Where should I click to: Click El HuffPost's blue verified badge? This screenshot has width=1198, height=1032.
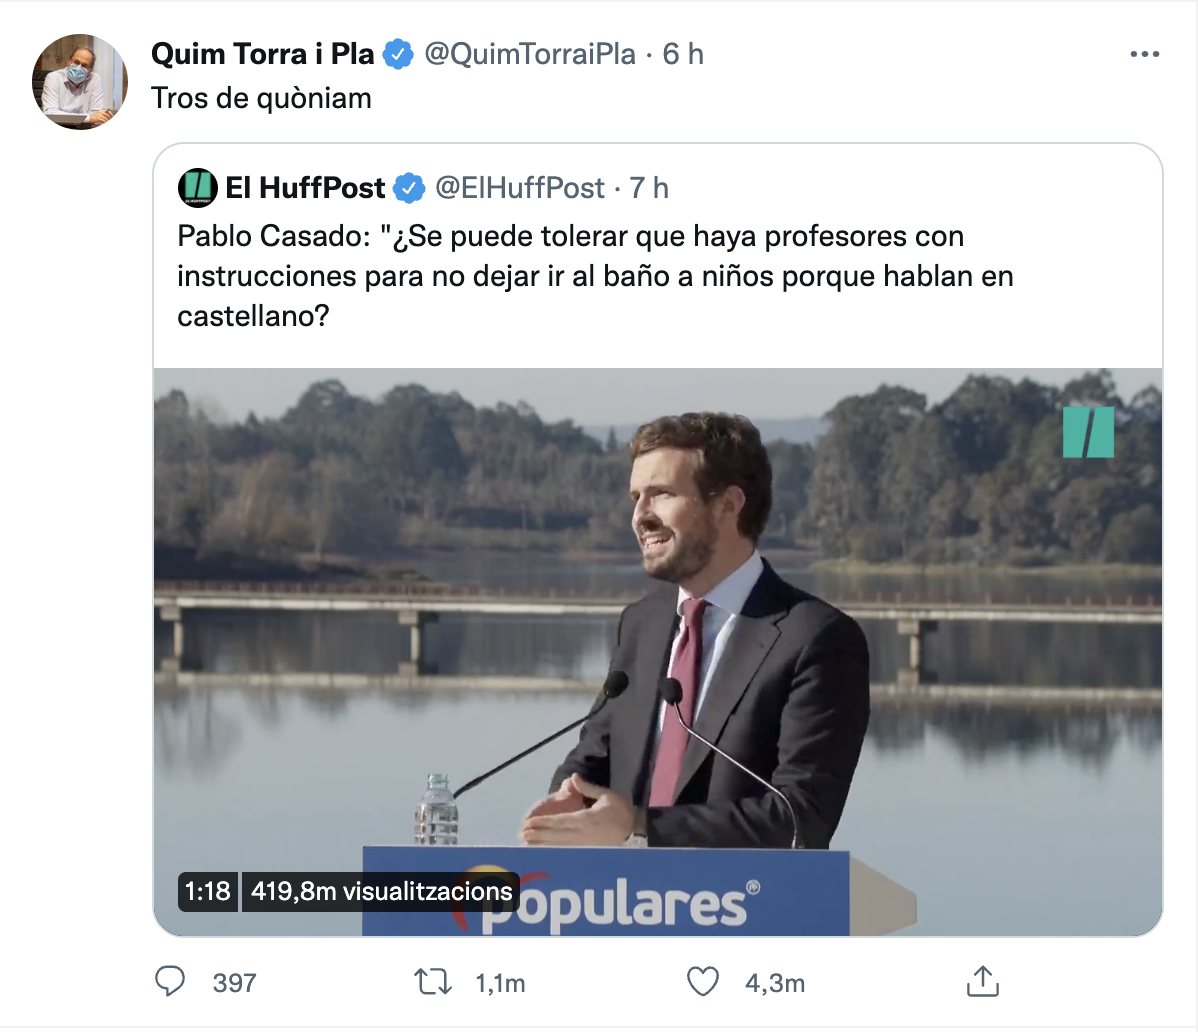[x=408, y=188]
